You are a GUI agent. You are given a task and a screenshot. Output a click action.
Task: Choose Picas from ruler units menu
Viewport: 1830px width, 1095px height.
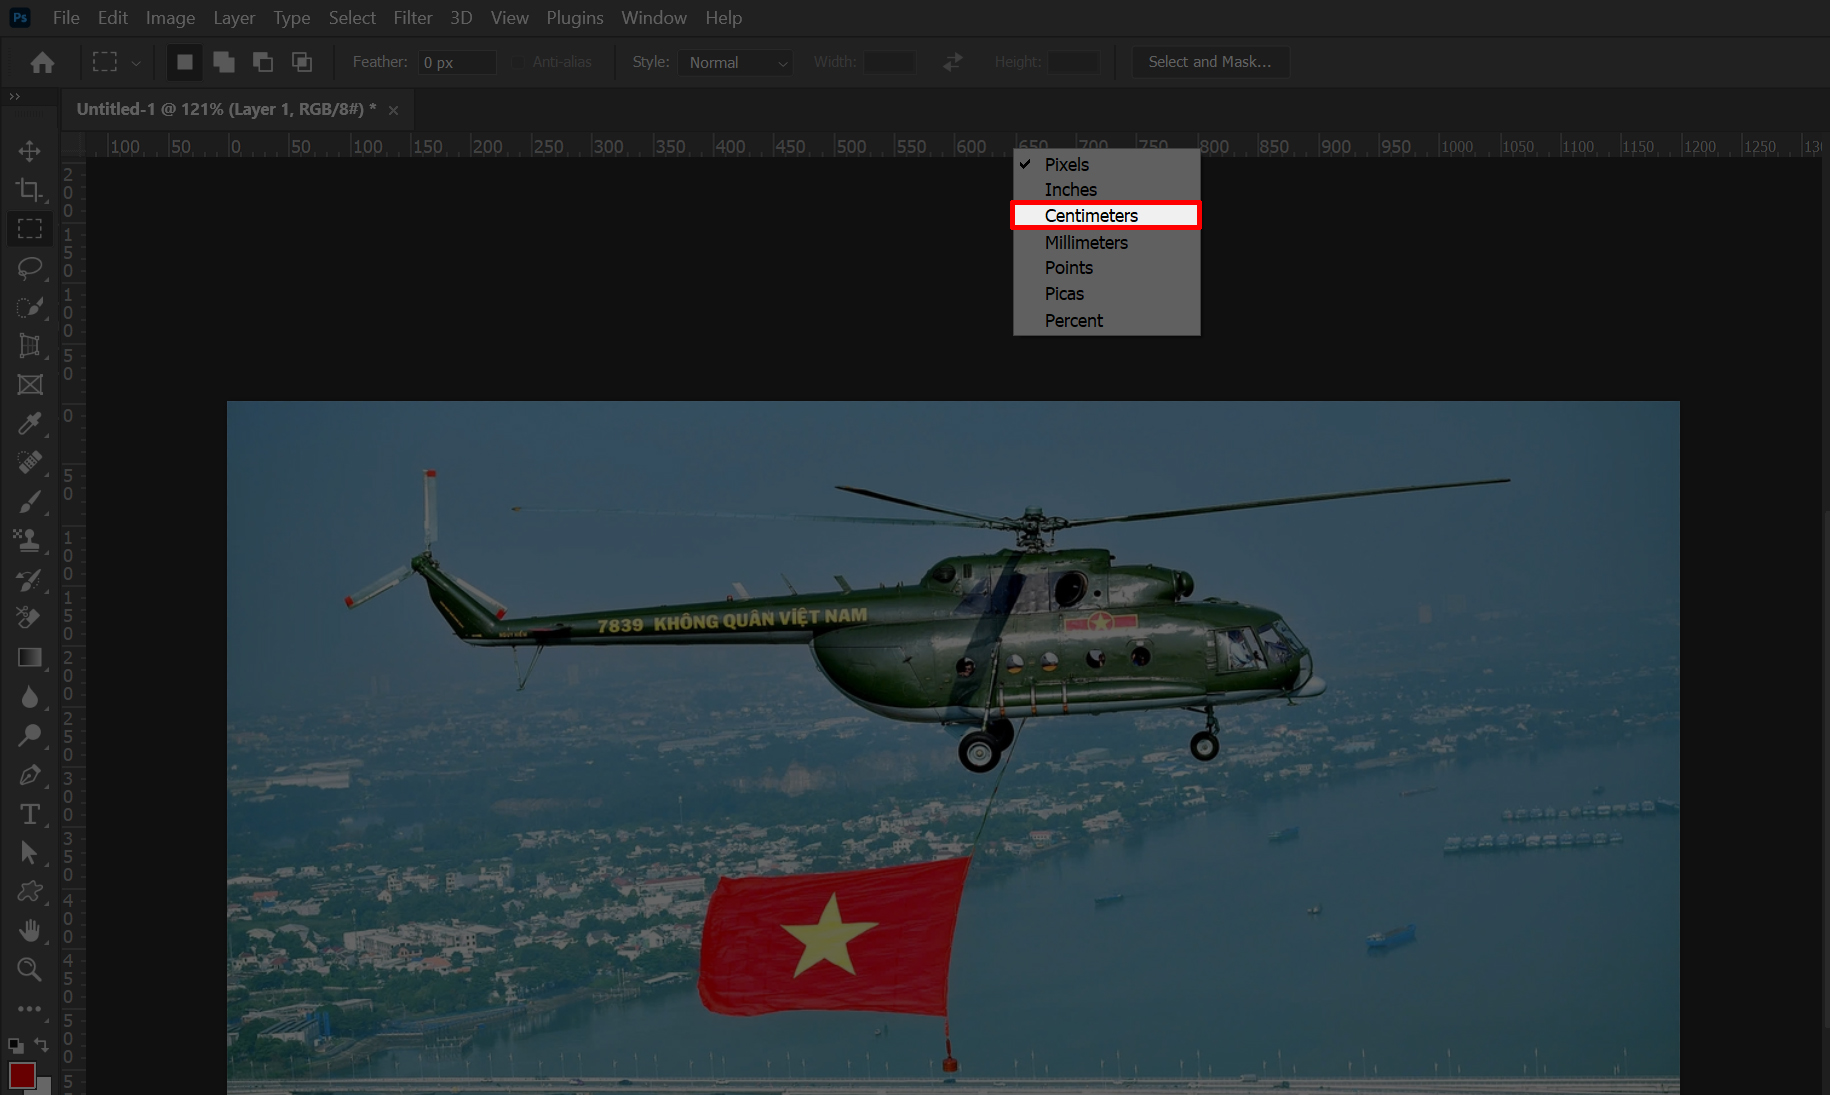[1106, 294]
